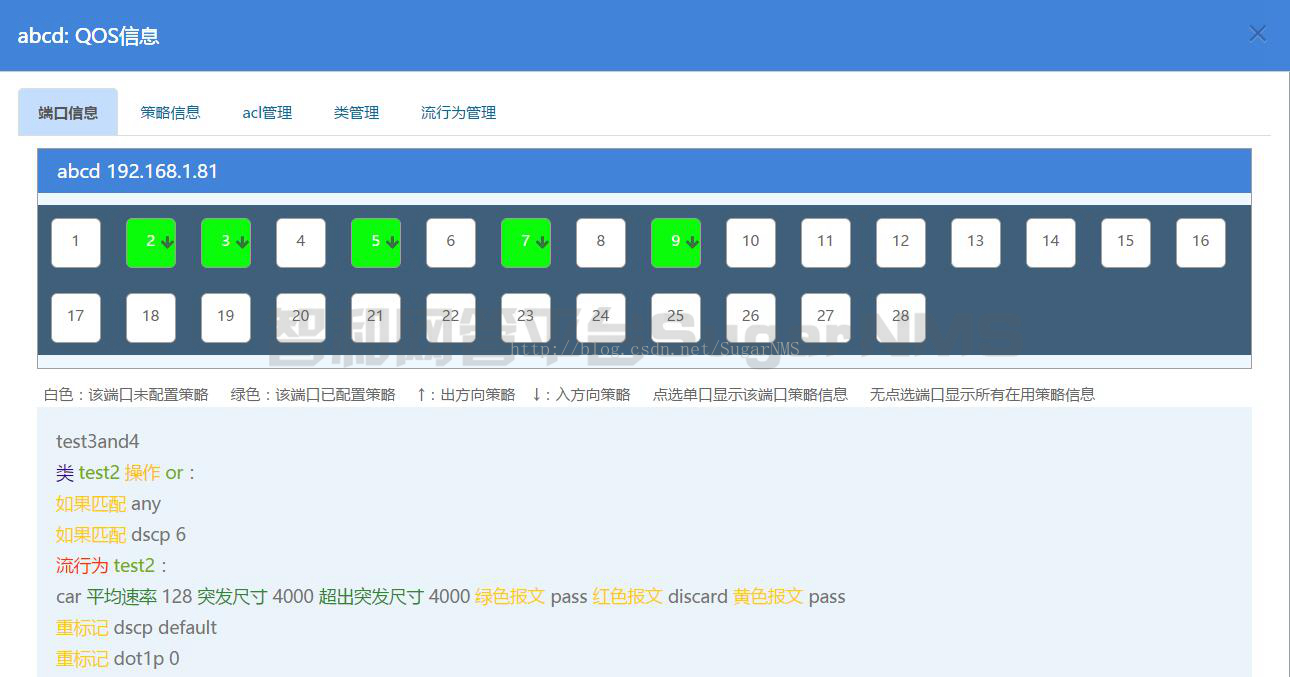Open the 策略信息 tab
Image resolution: width=1290 pixels, height=677 pixels.
170,113
